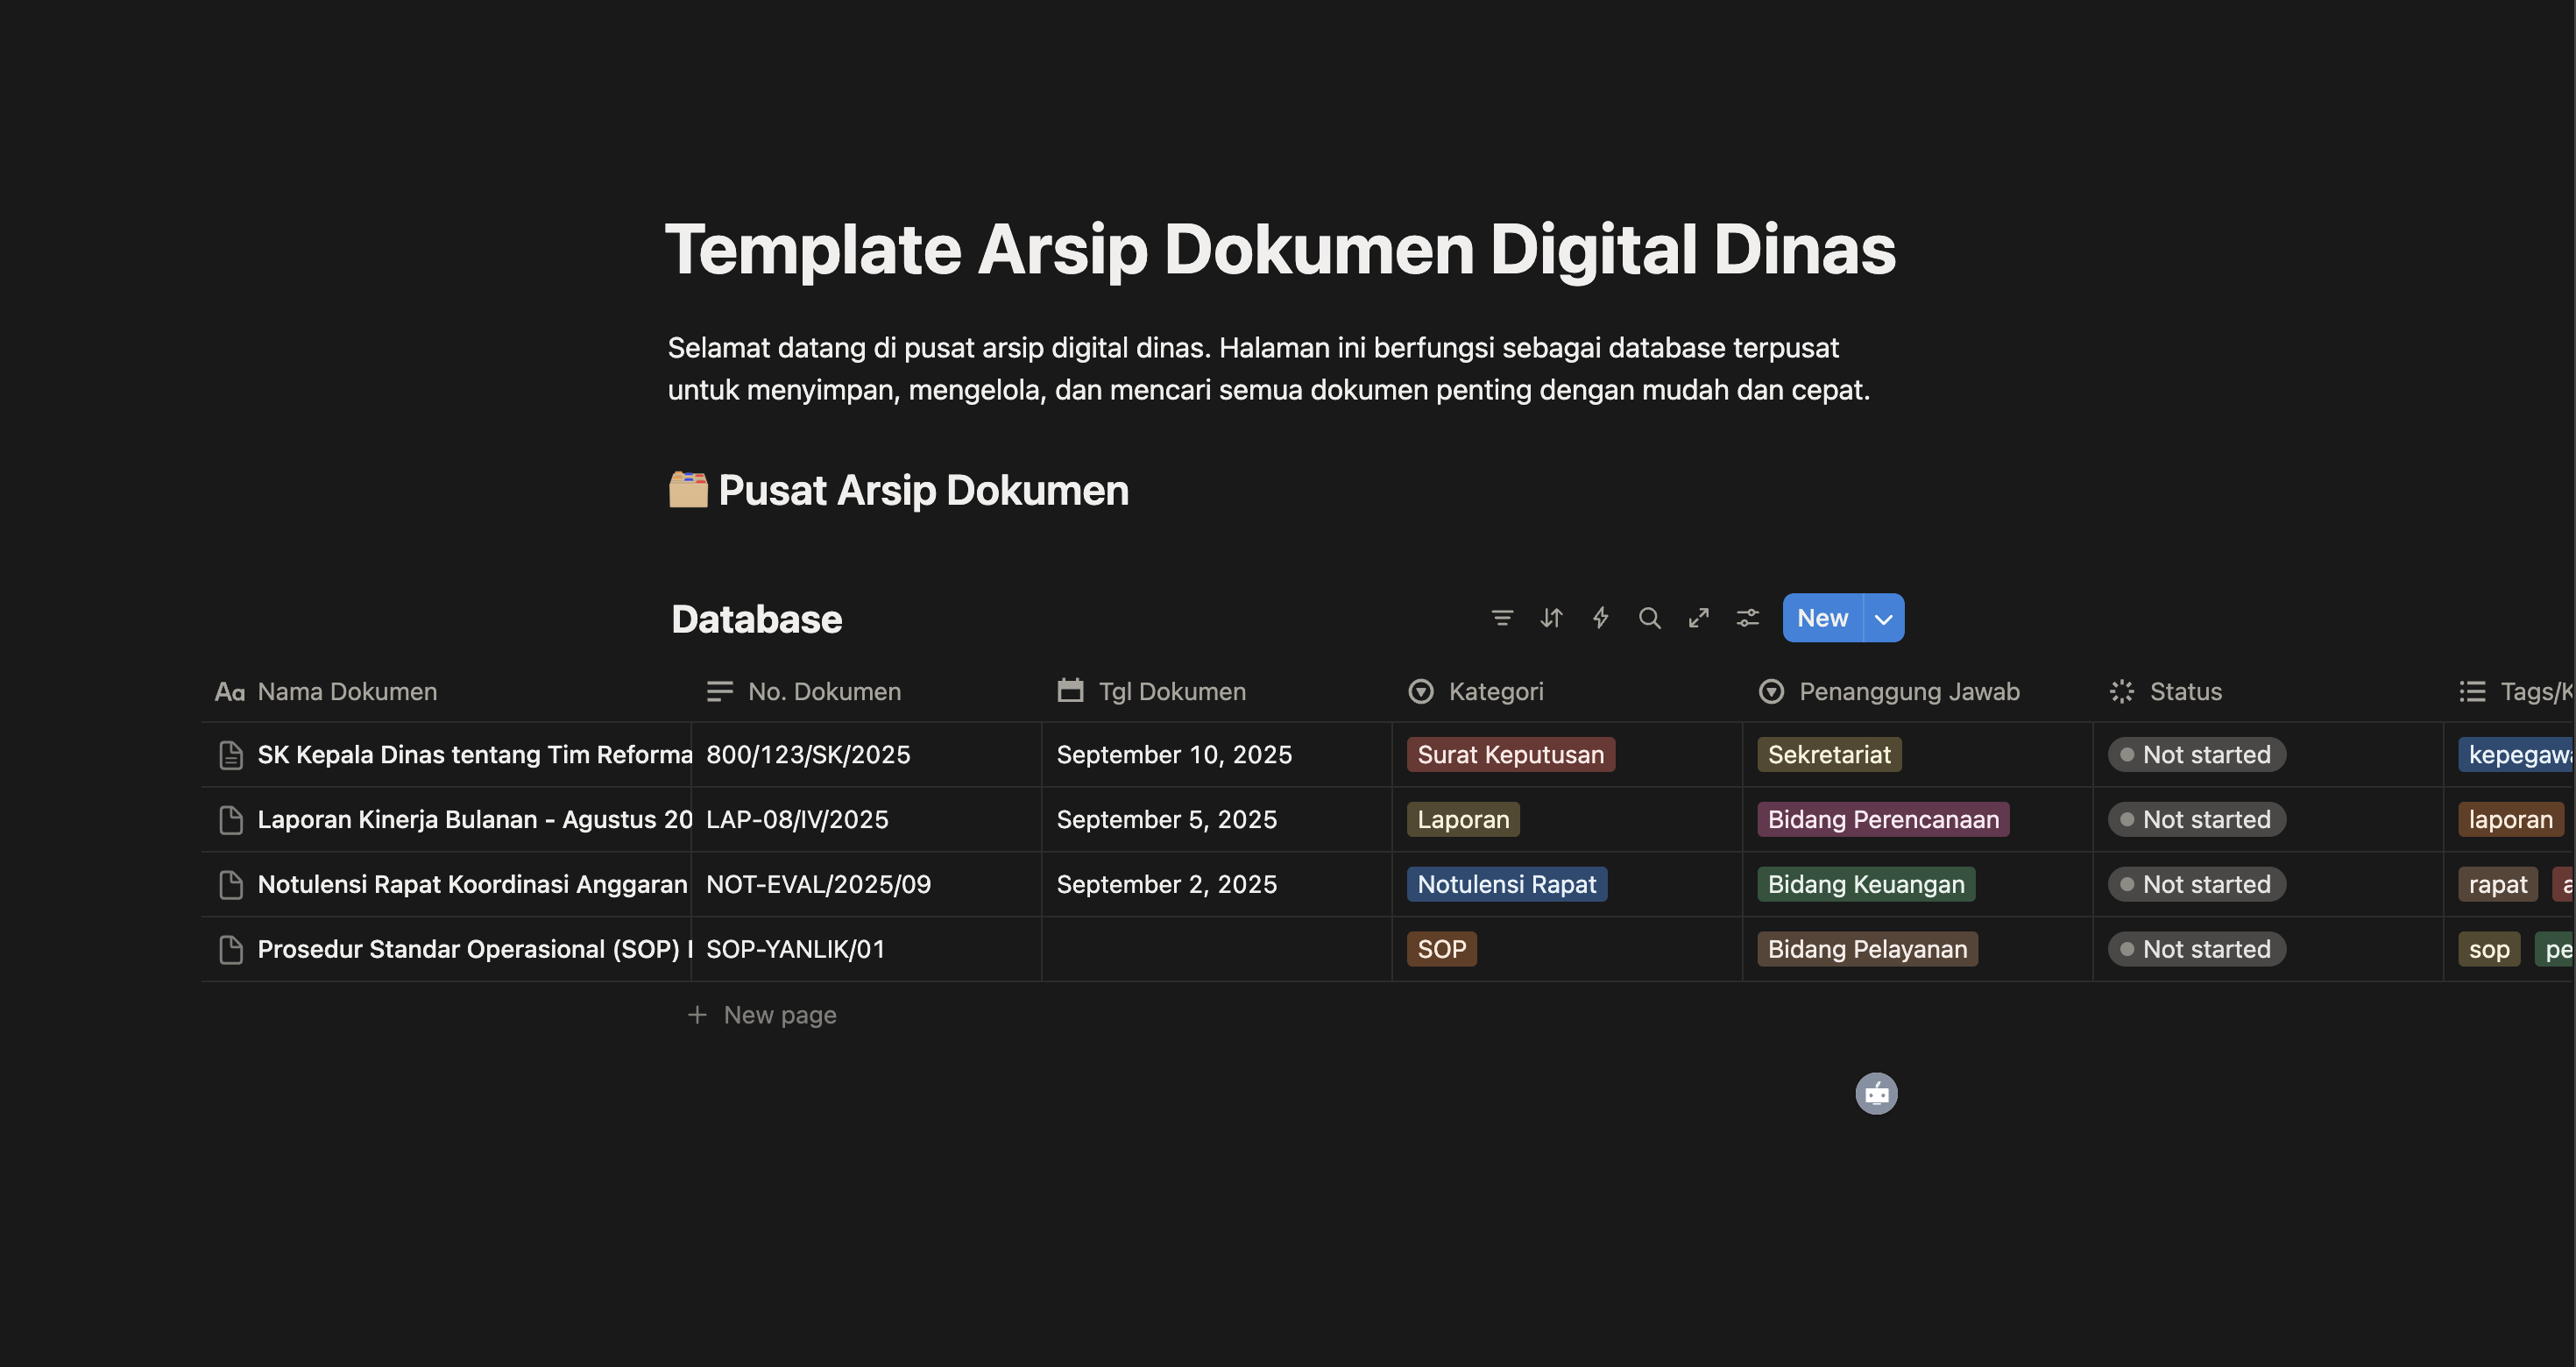Open database in full page icon

click(x=1698, y=618)
